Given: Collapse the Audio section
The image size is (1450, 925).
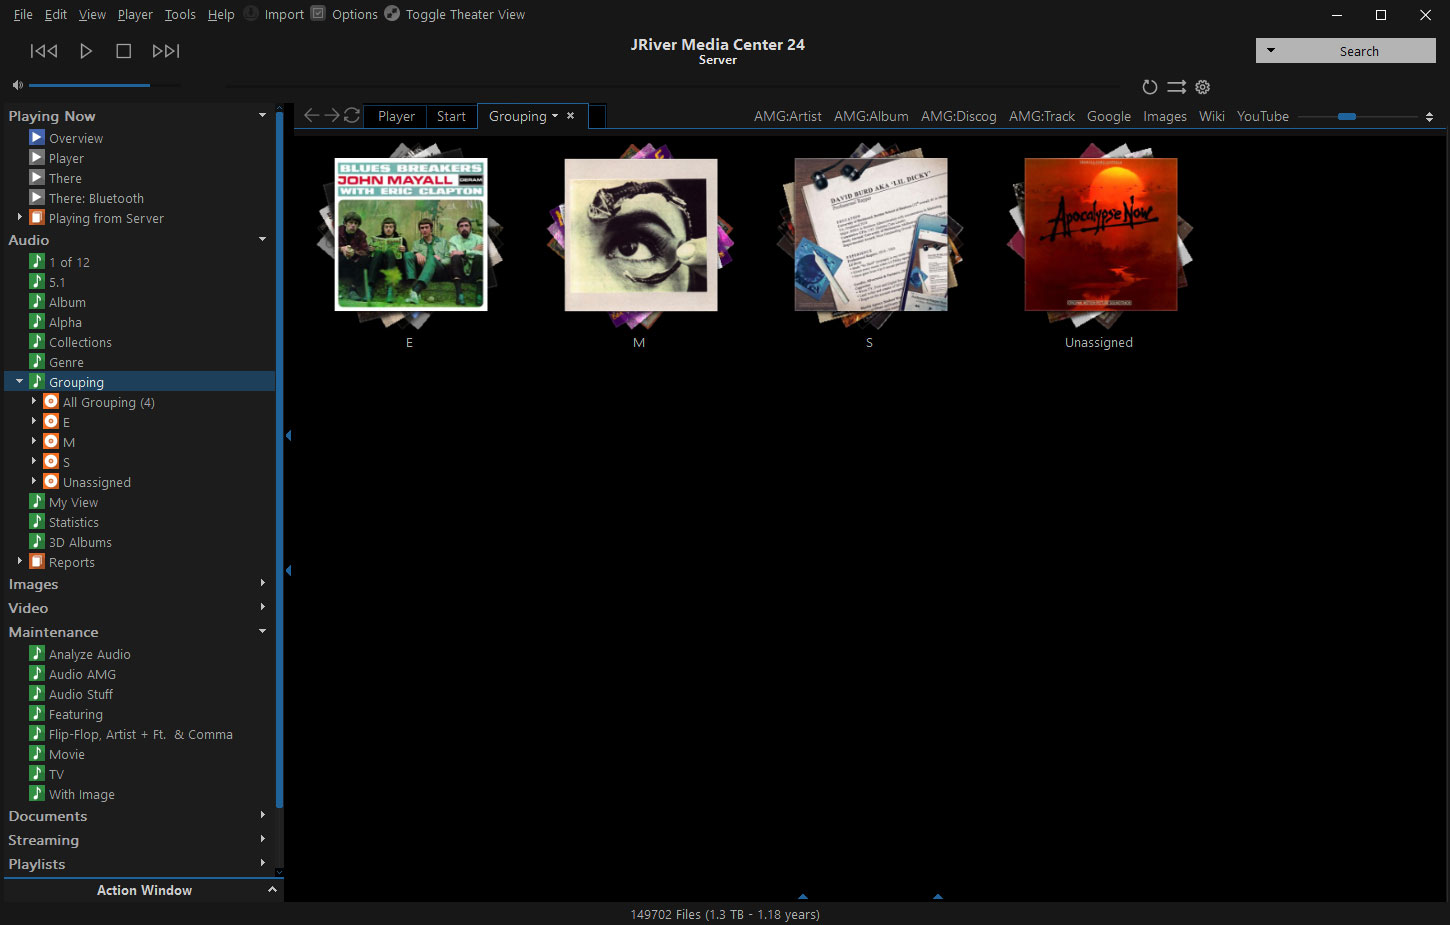Looking at the screenshot, I should (x=263, y=239).
